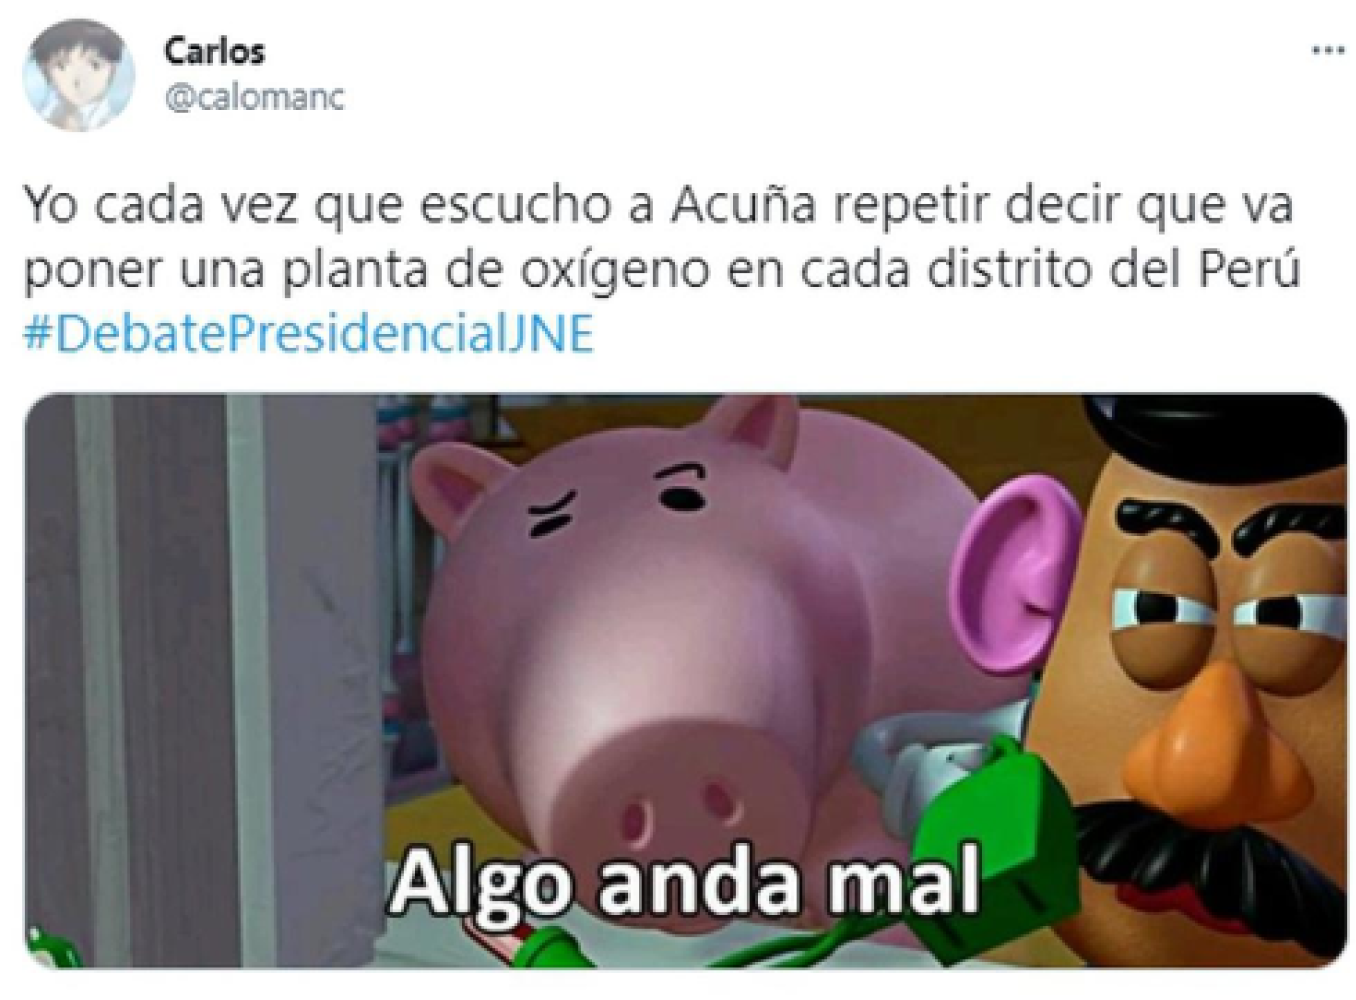Image resolution: width=1356 pixels, height=1000 pixels.
Task: Click the gray door frame in meme
Action: click(200, 680)
